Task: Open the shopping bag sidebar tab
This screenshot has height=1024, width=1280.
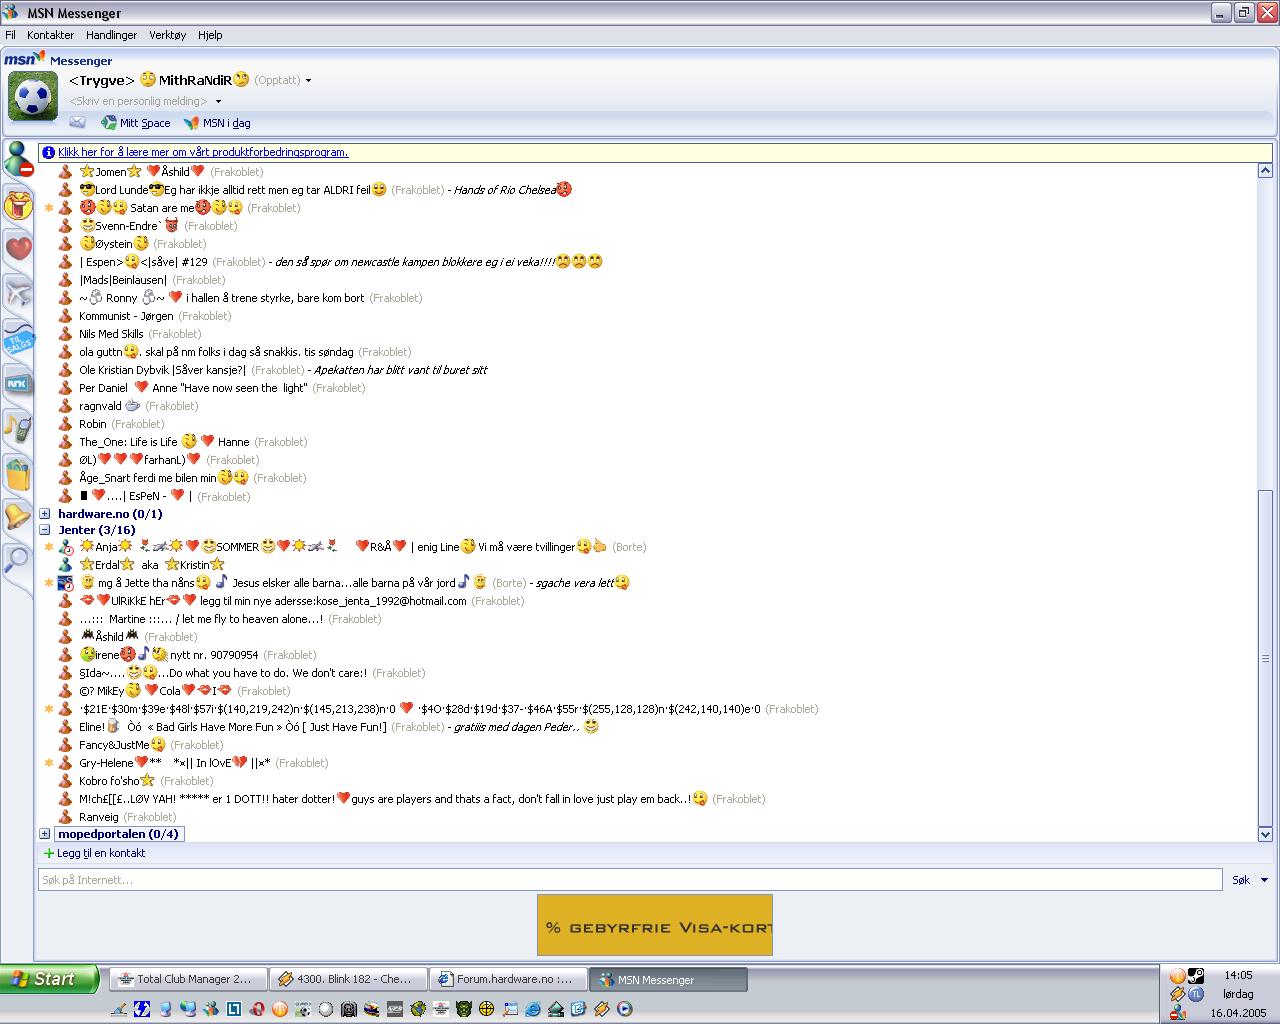Action: pos(18,472)
